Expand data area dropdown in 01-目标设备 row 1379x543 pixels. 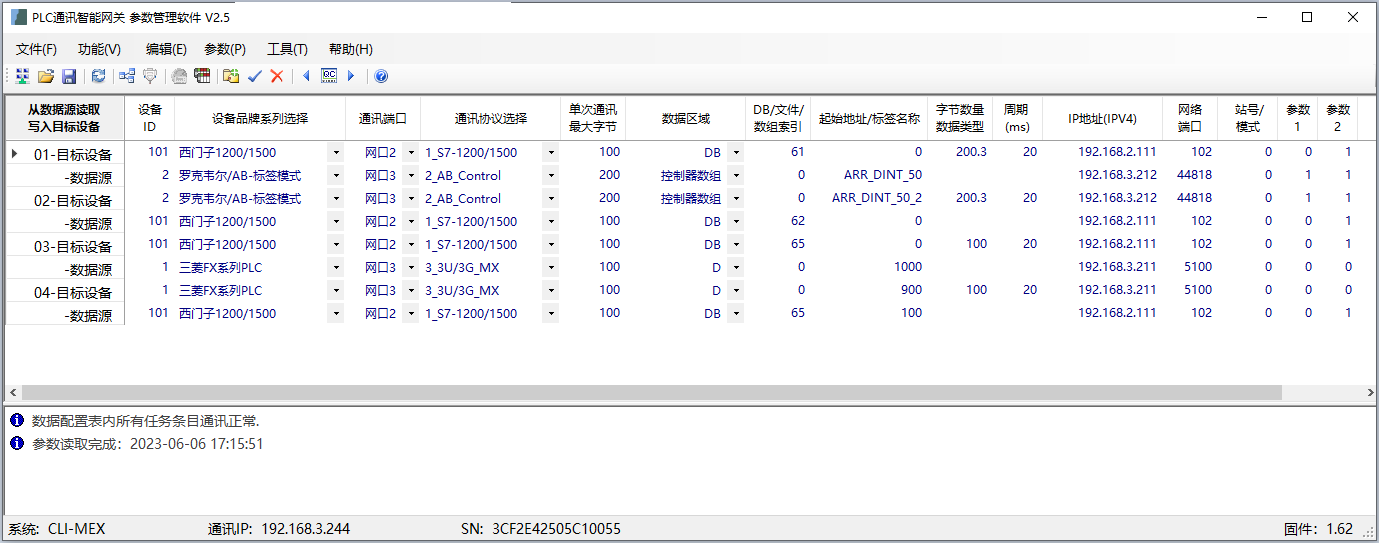[x=735, y=153]
